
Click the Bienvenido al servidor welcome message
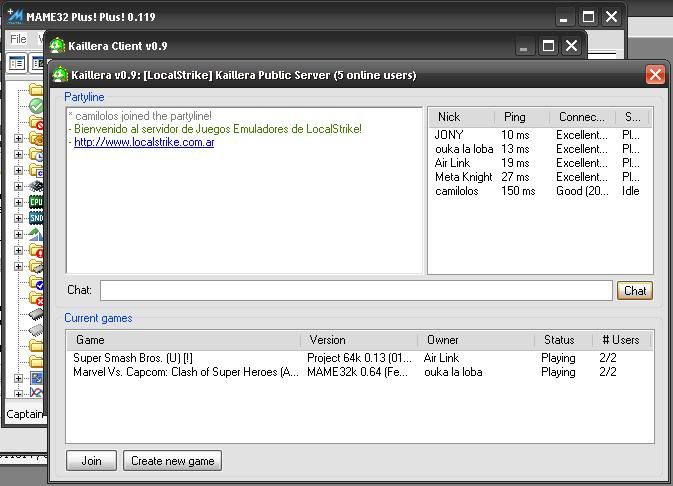point(218,129)
